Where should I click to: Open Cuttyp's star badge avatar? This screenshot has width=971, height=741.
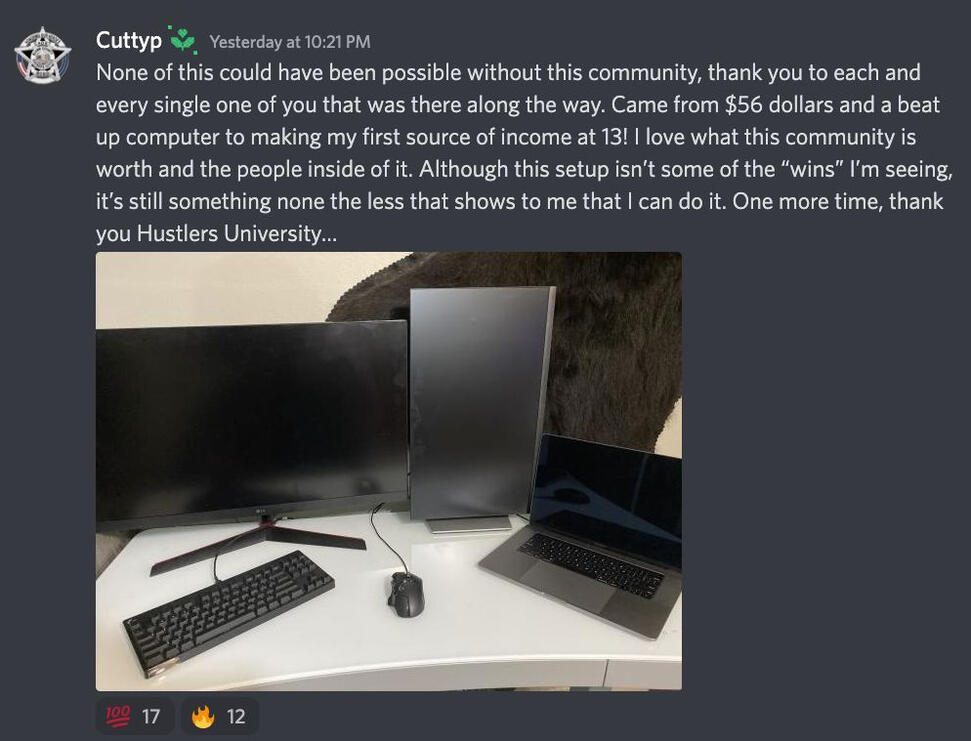click(x=43, y=55)
